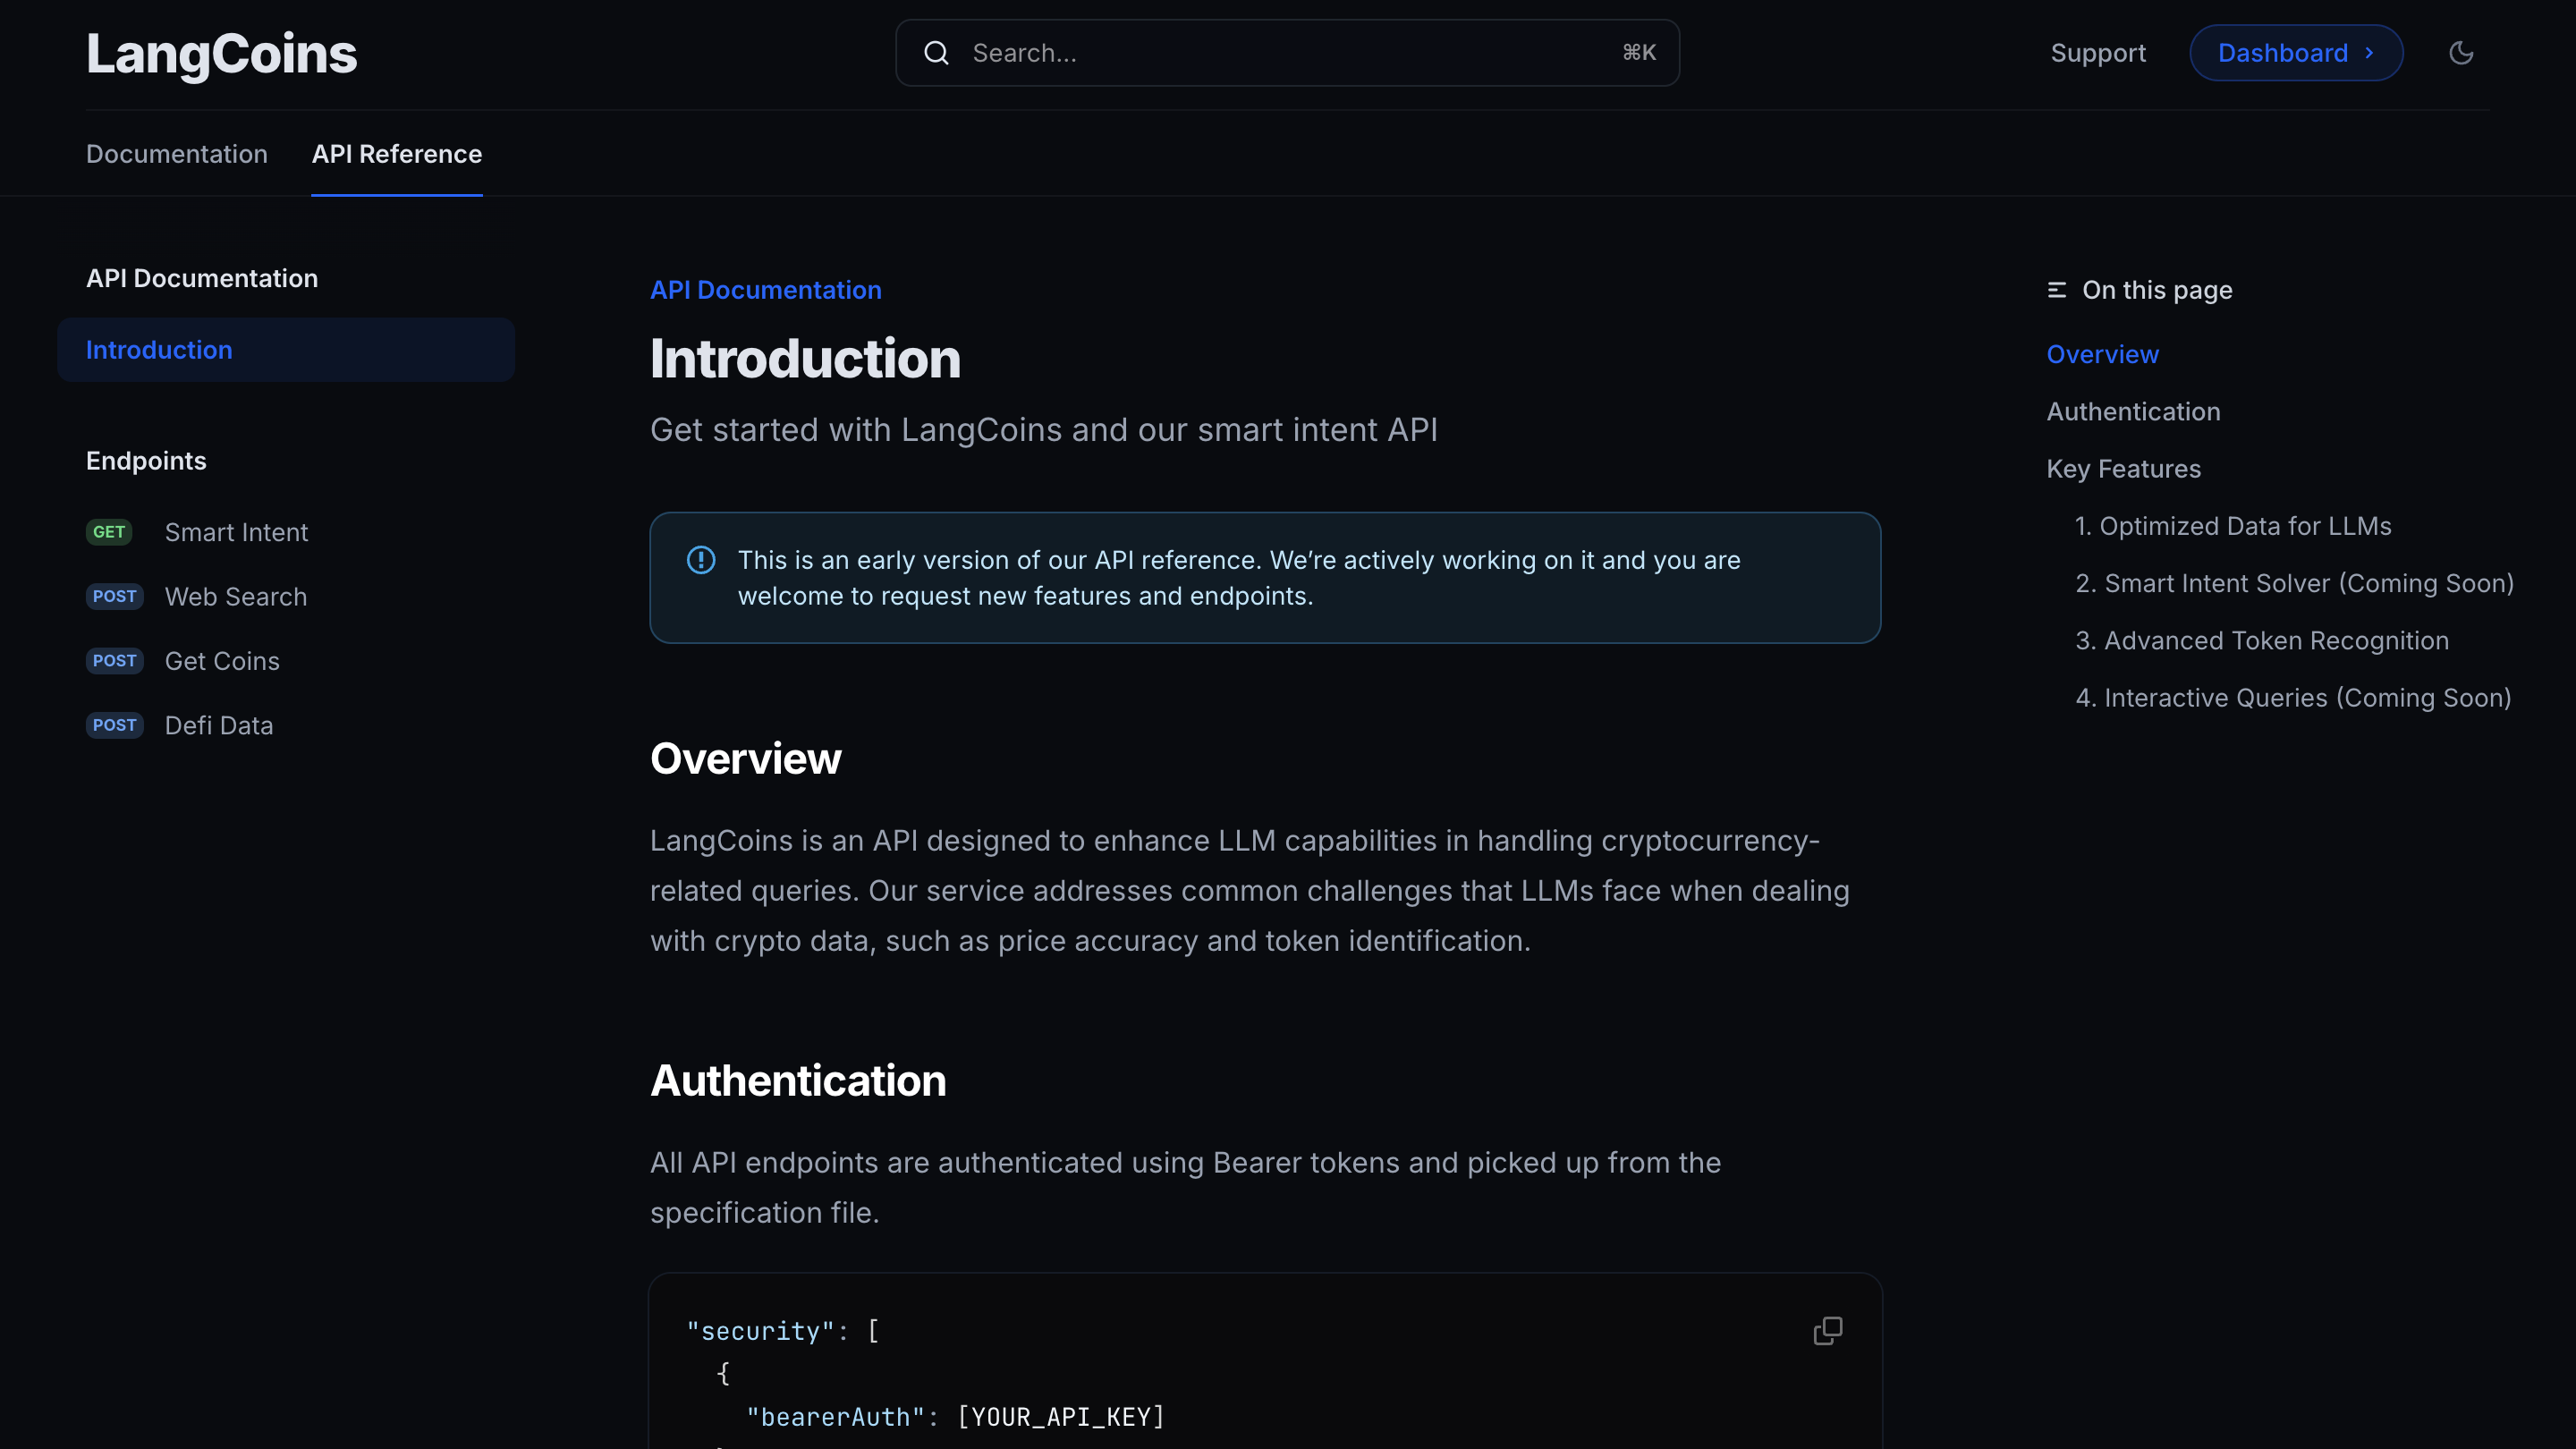Click the POST badge beside Web Search
The height and width of the screenshot is (1449, 2576).
(114, 596)
